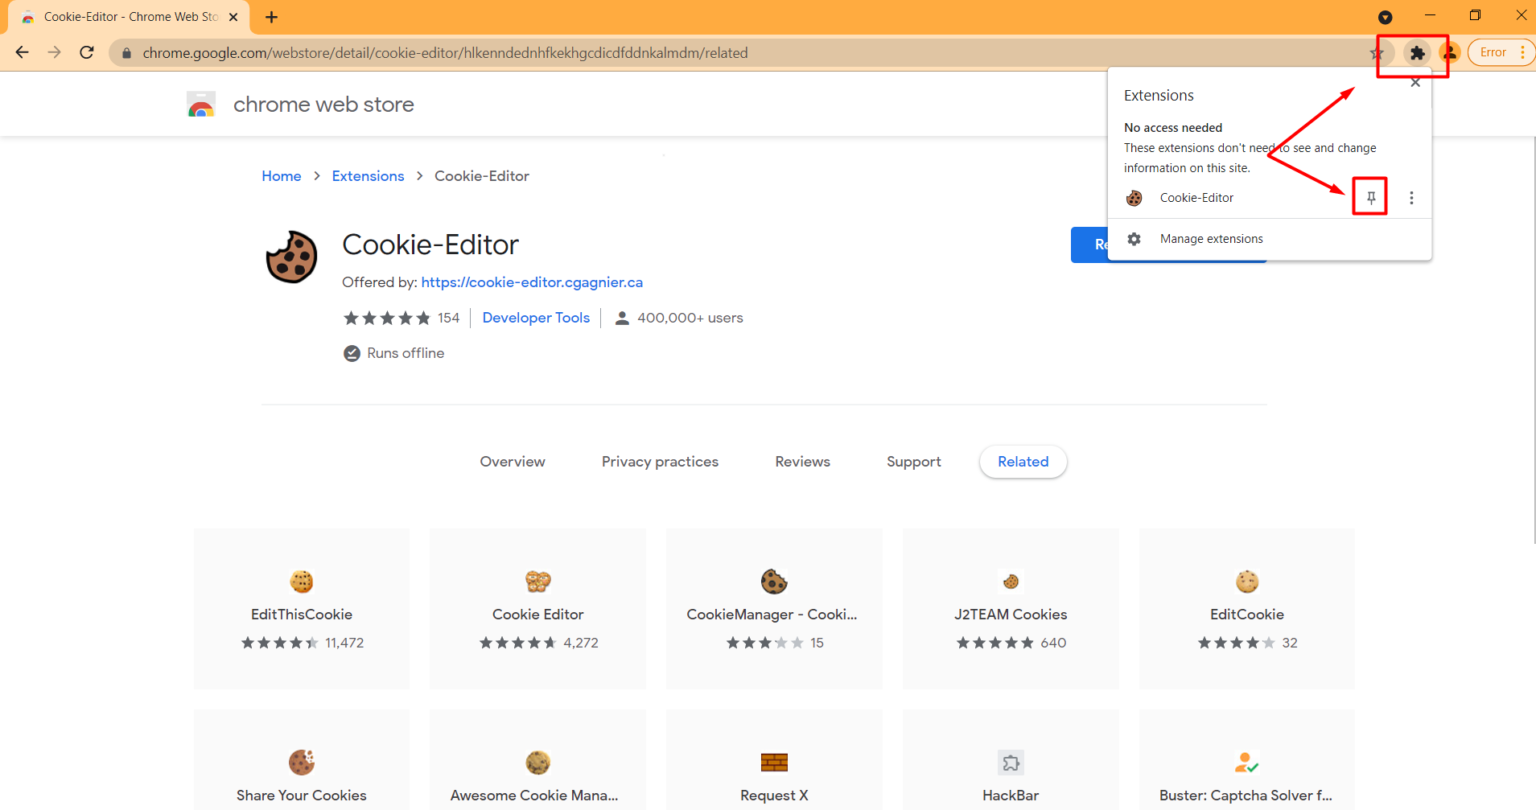
Task: Click the Request X brick-wall icon
Action: [774, 762]
